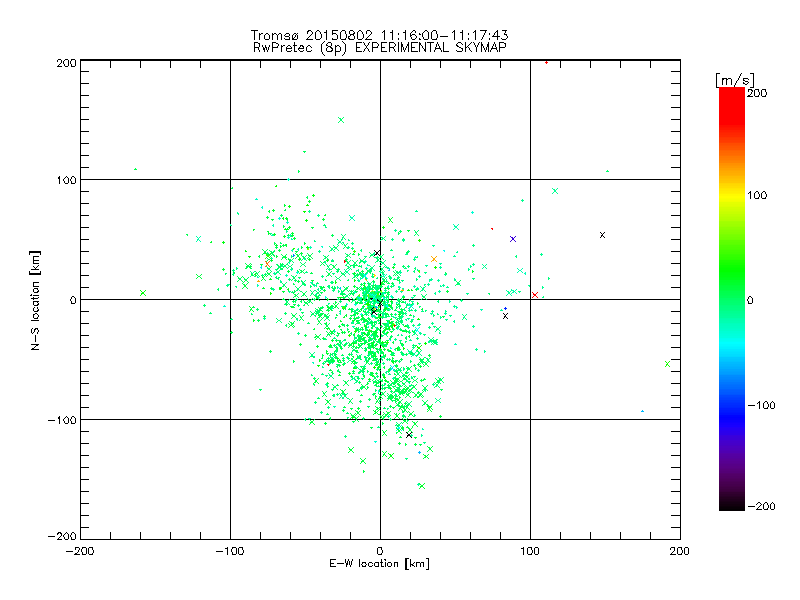Click the E-W location [km] axis label
Image resolution: width=800 pixels, height=600 pixels.
379,564
